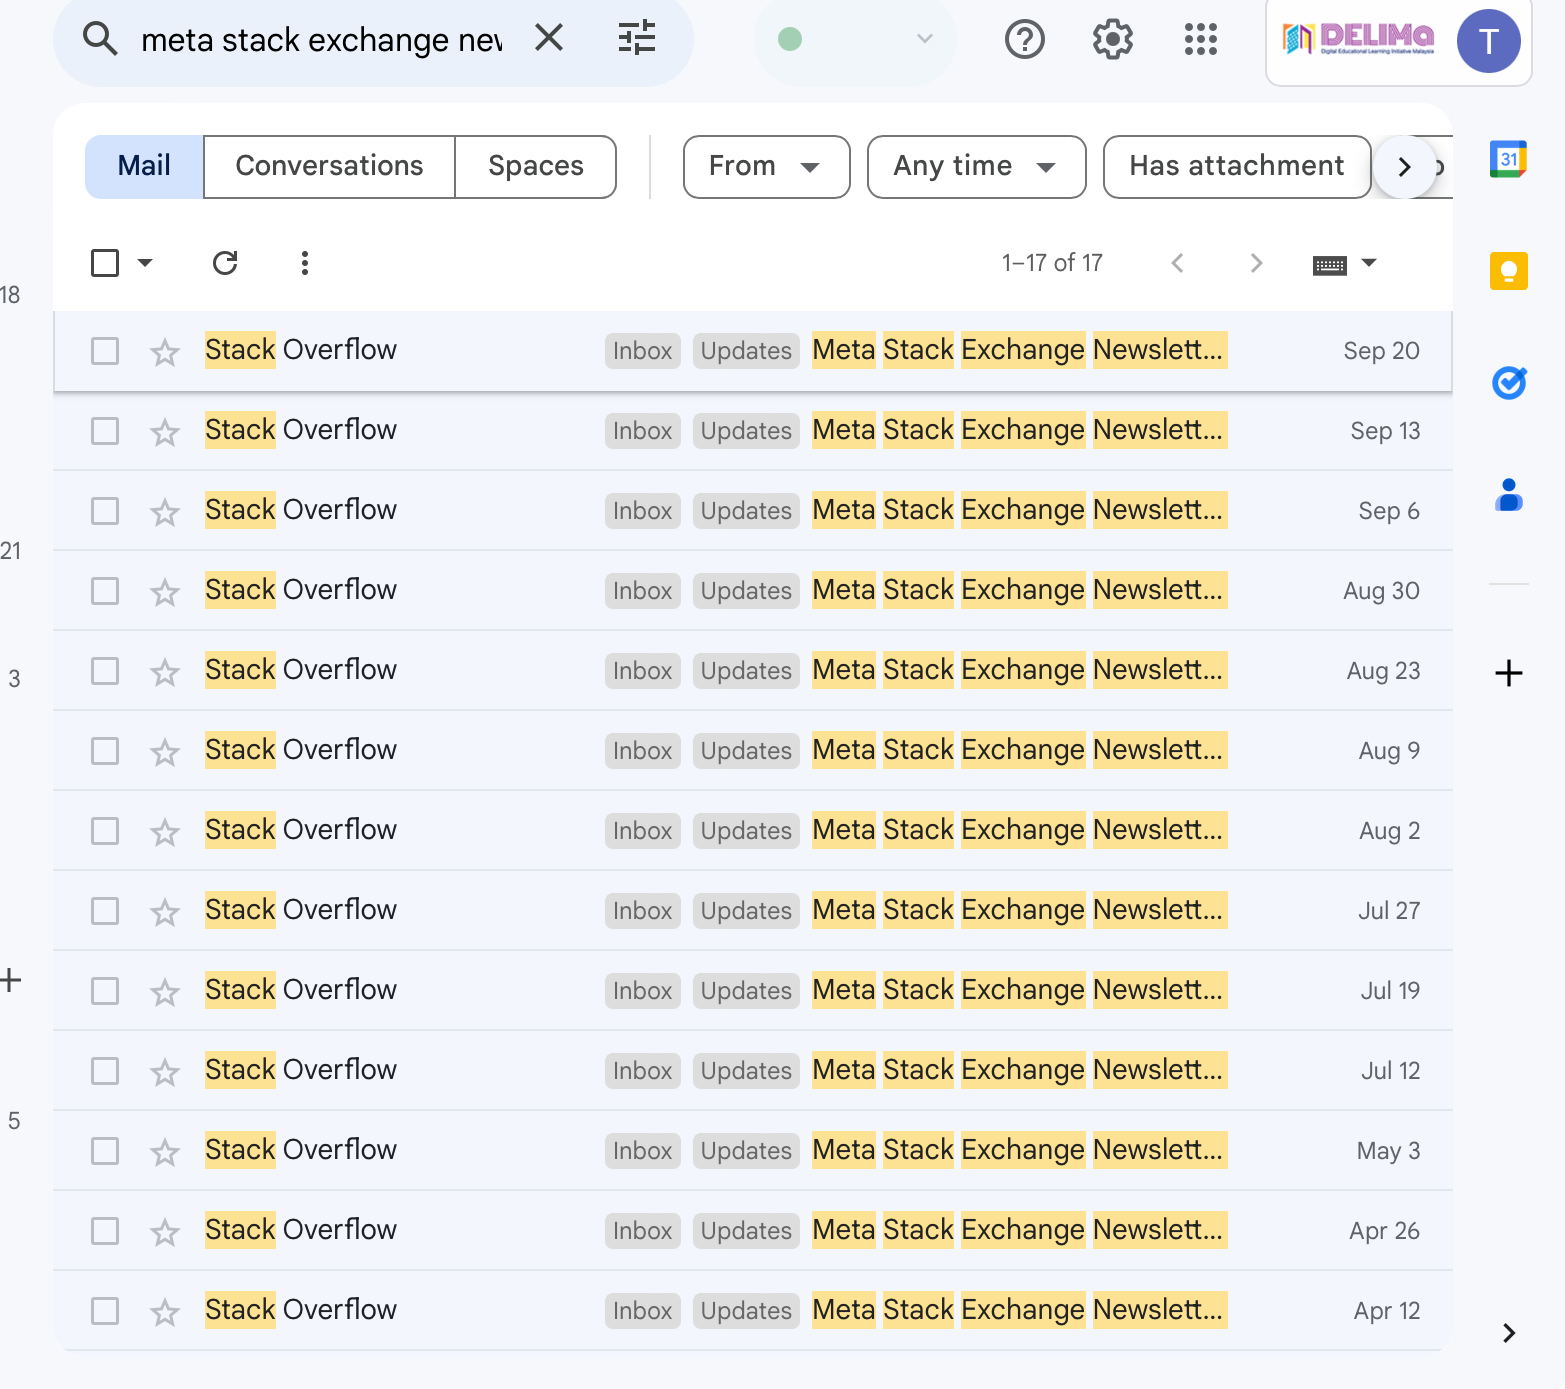Star the Jul 12 email
The height and width of the screenshot is (1389, 1565).
165,1071
